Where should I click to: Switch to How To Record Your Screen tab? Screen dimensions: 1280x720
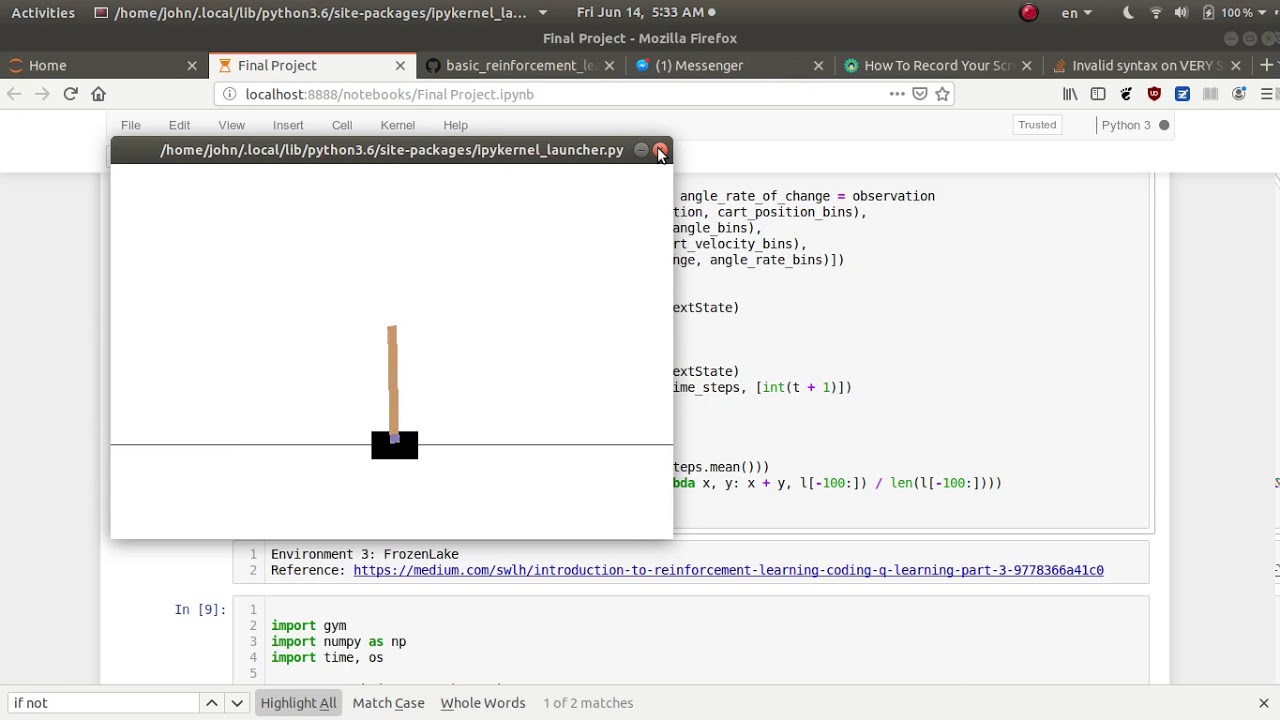[937, 65]
